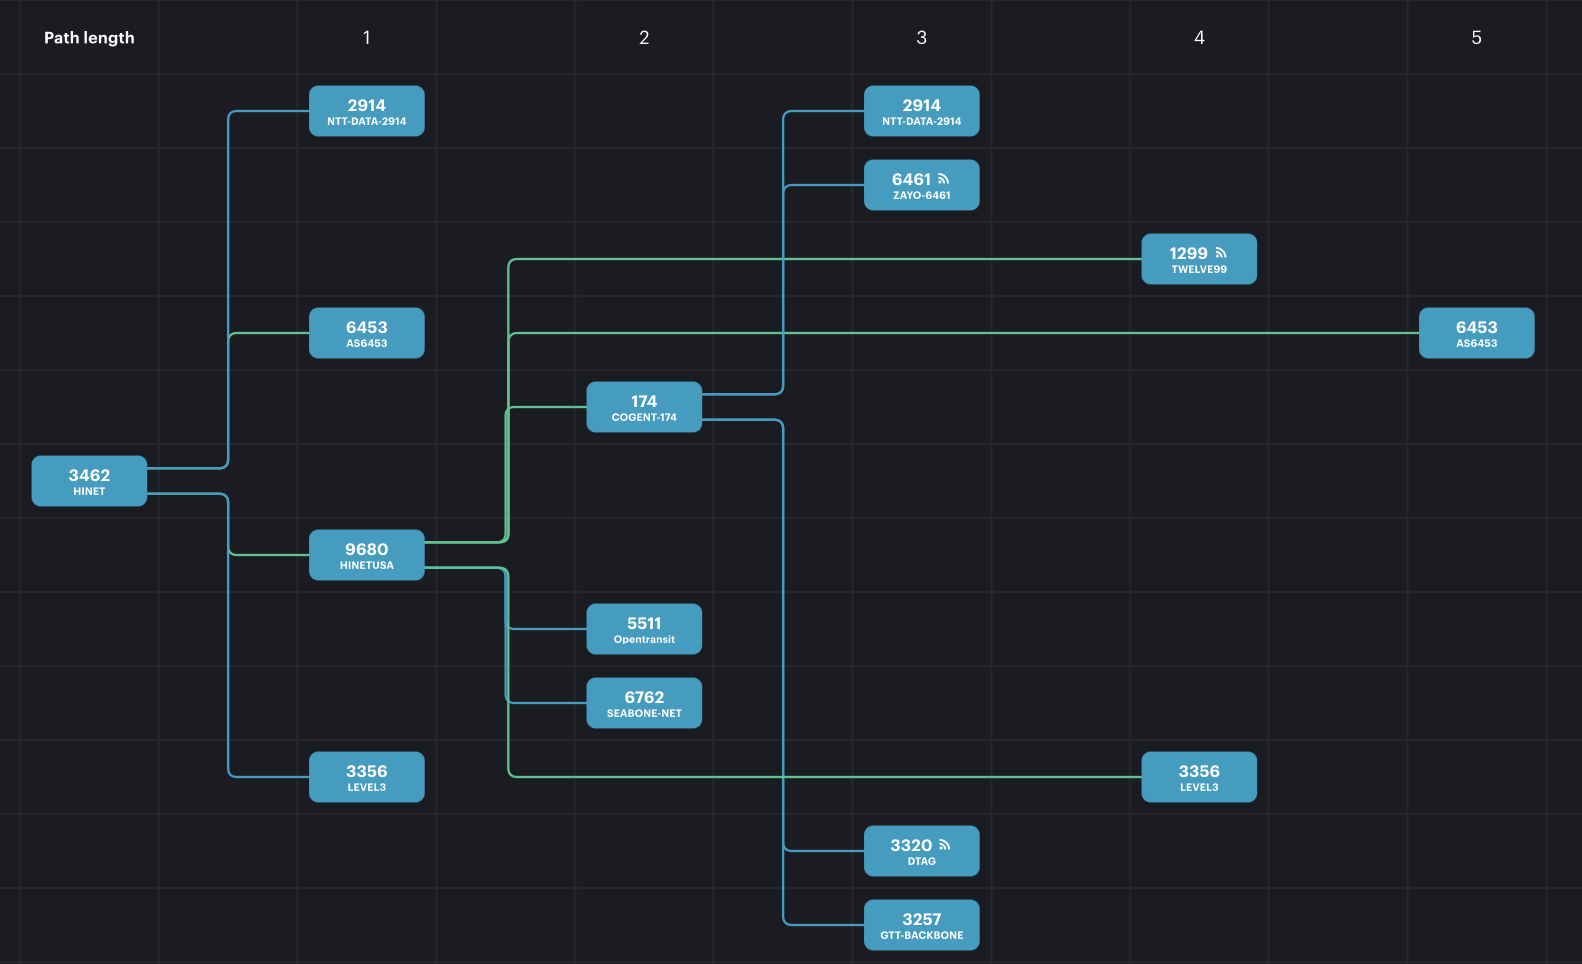Select the ZAYO-6461 node label
The image size is (1582, 964).
(x=922, y=195)
